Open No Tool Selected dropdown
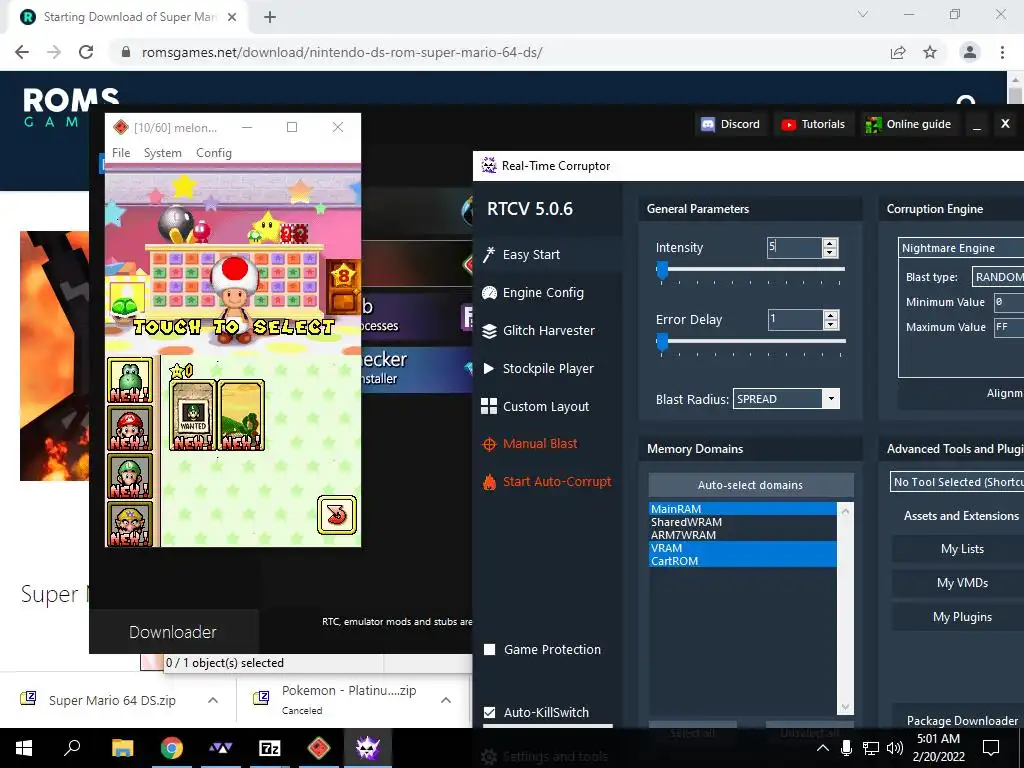Image resolution: width=1024 pixels, height=768 pixels. coord(957,482)
